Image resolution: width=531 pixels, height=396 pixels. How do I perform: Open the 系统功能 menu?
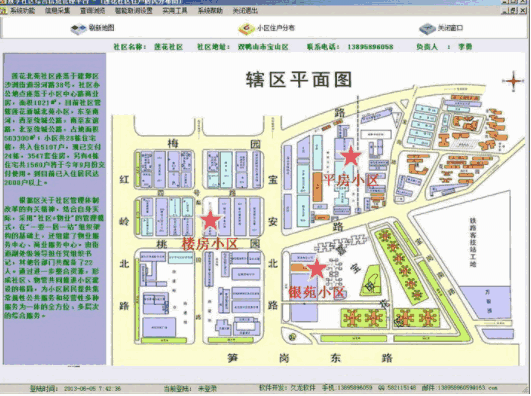click(22, 11)
